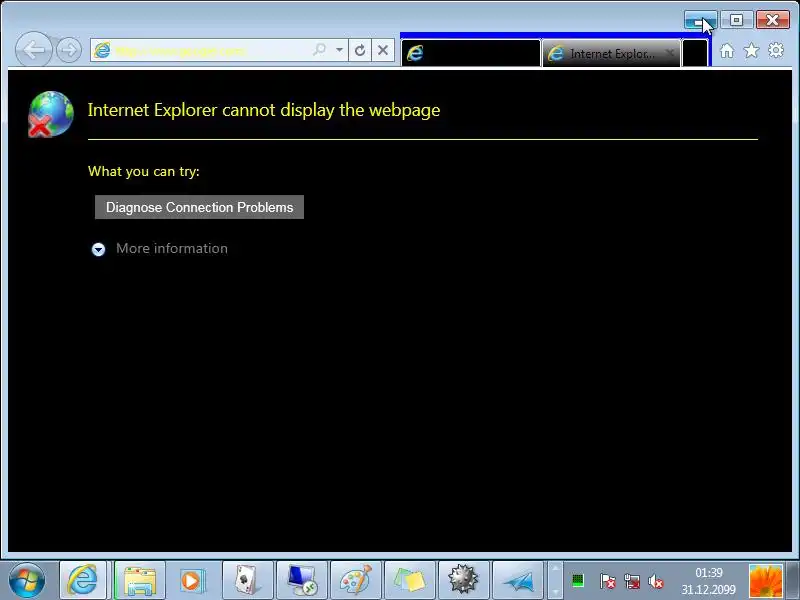Click the Show desktop strip at taskbar end
The width and height of the screenshot is (800, 600).
pyautogui.click(x=793, y=580)
